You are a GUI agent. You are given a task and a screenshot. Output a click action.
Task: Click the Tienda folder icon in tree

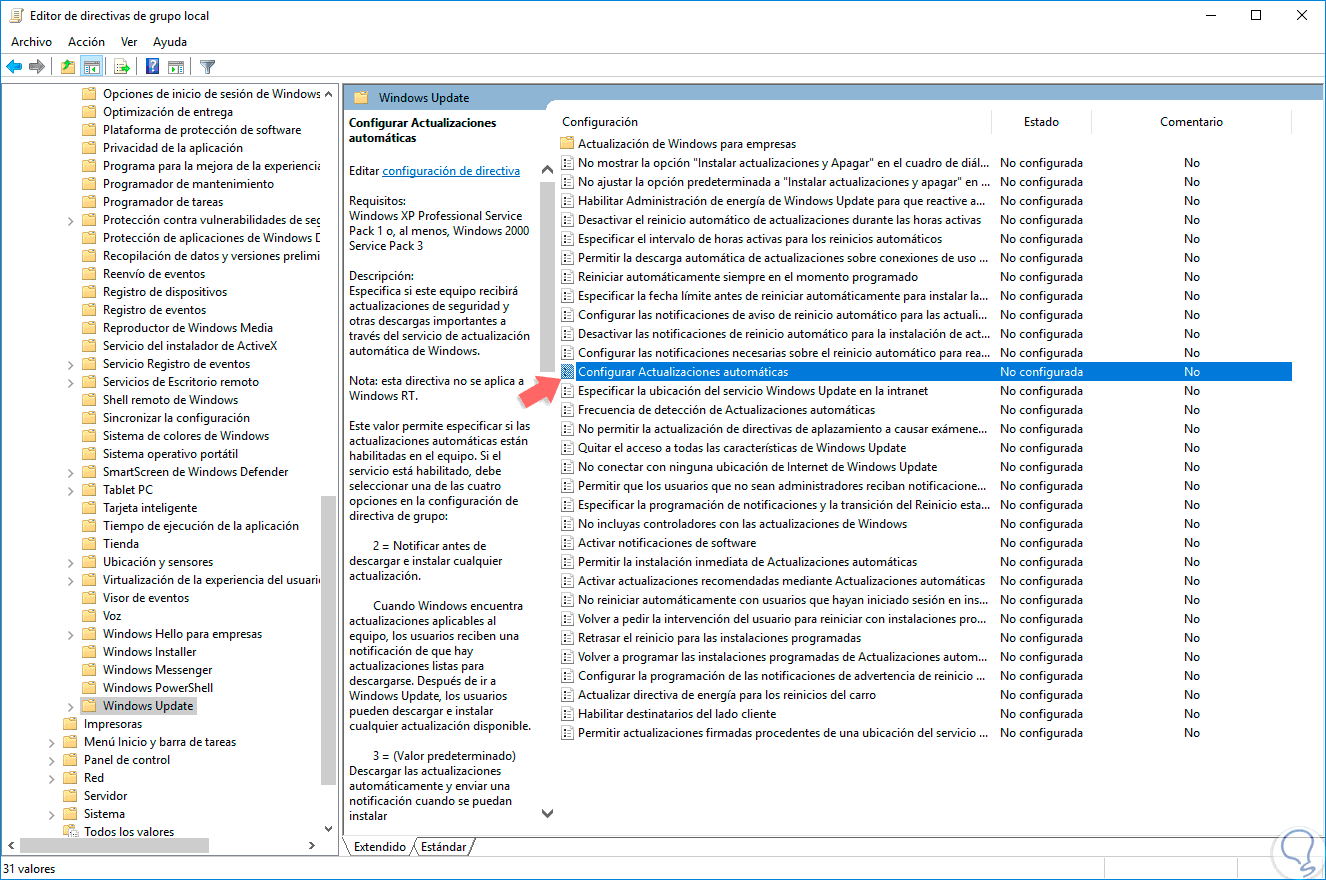click(x=91, y=544)
